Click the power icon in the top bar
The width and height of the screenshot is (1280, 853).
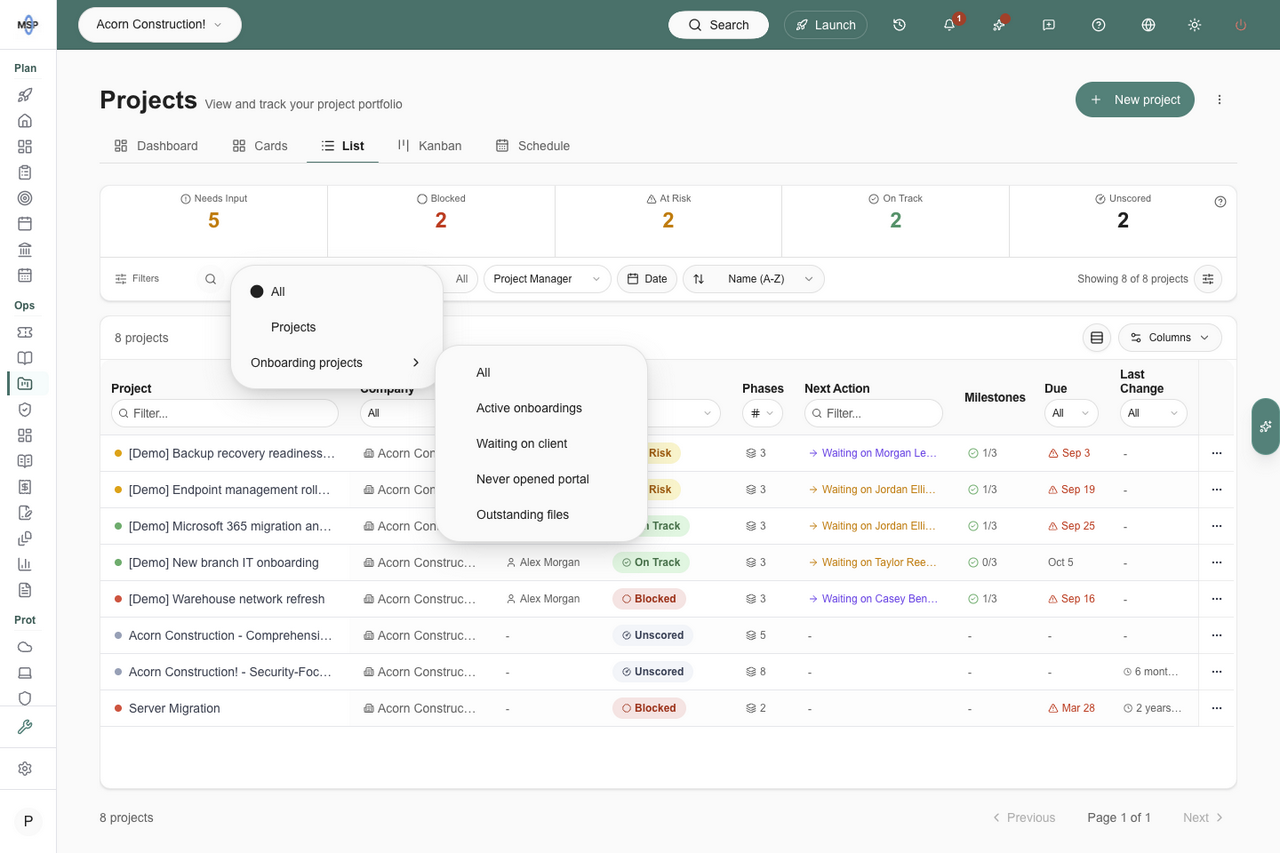1241,25
